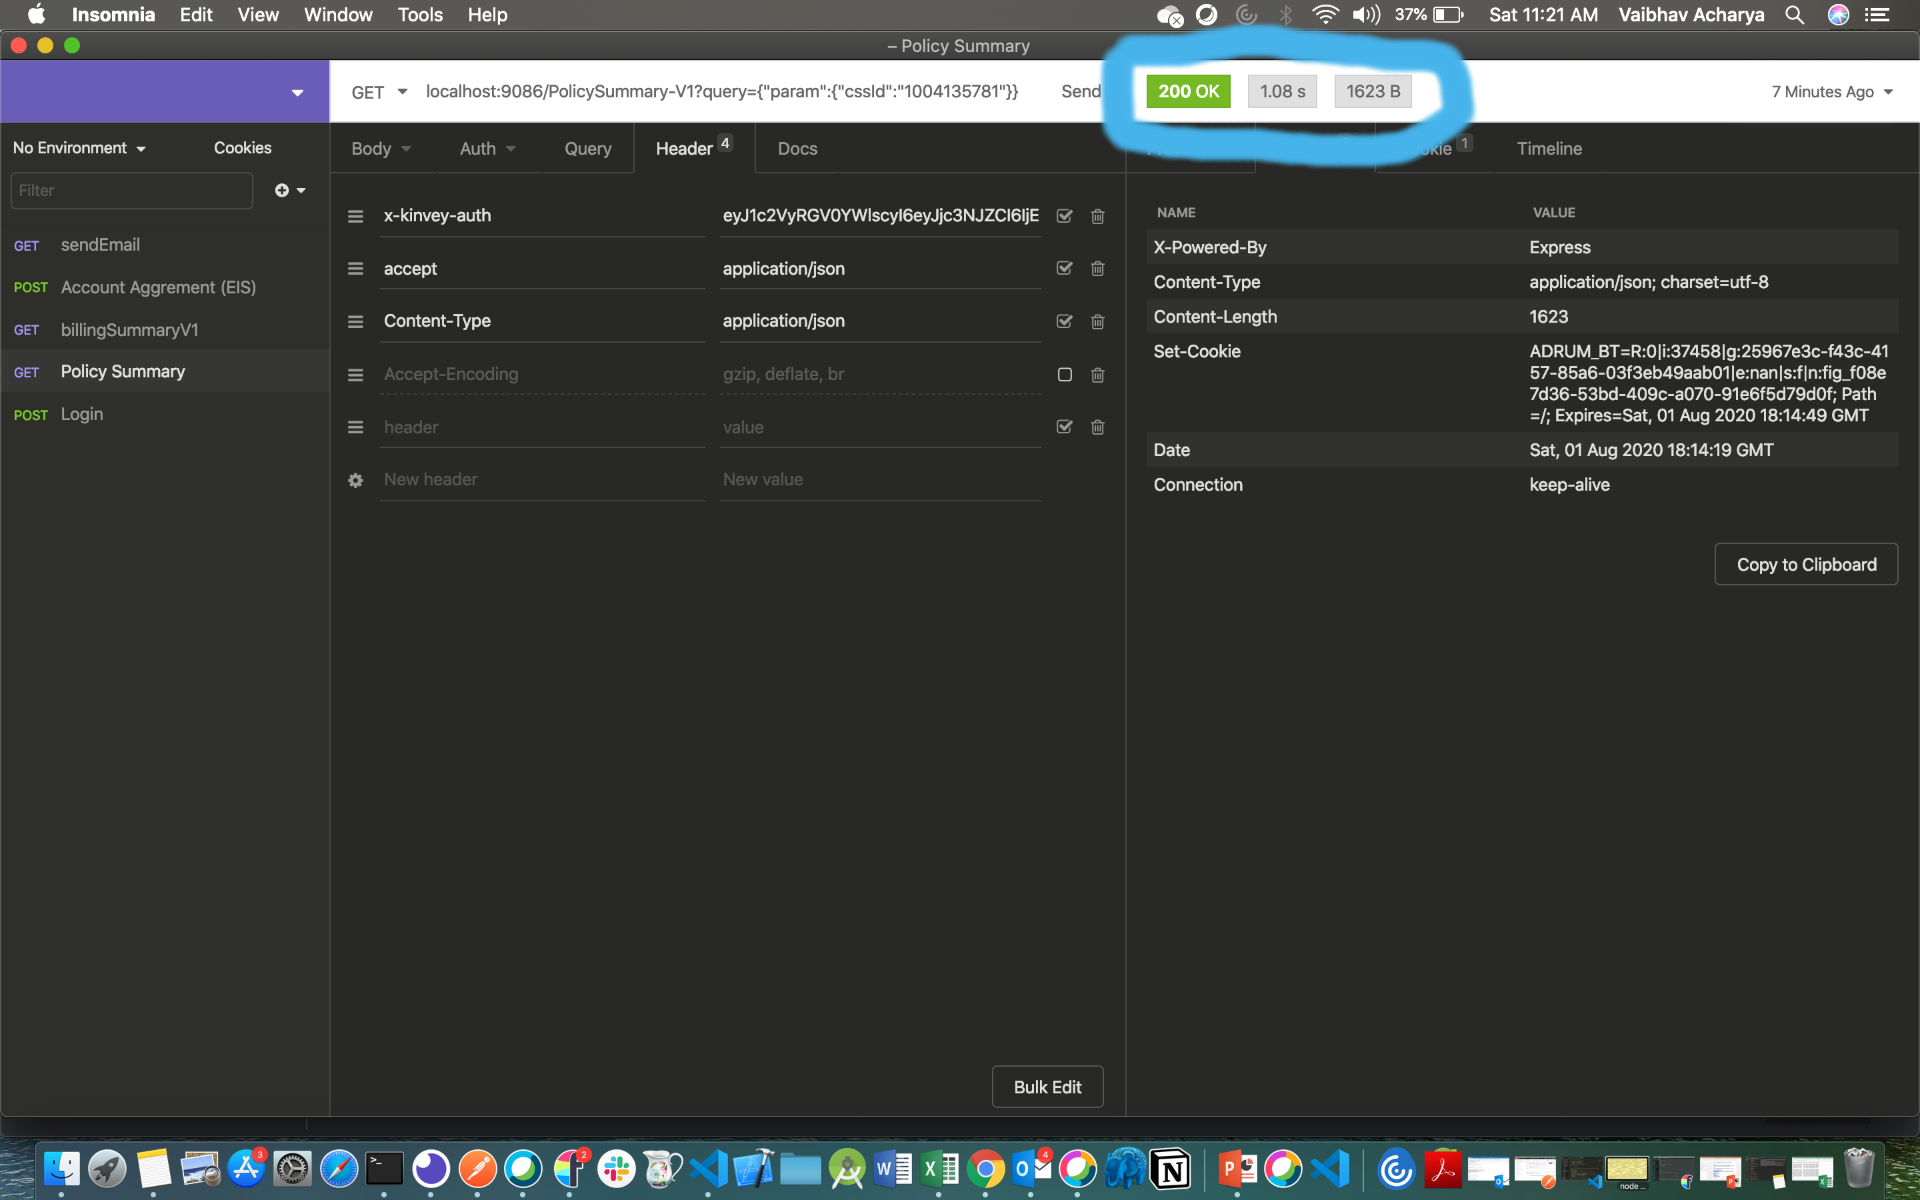Screen dimensions: 1920x1200
Task: Delete the Accept-Encoding header with the trash icon
Action: click(1097, 375)
